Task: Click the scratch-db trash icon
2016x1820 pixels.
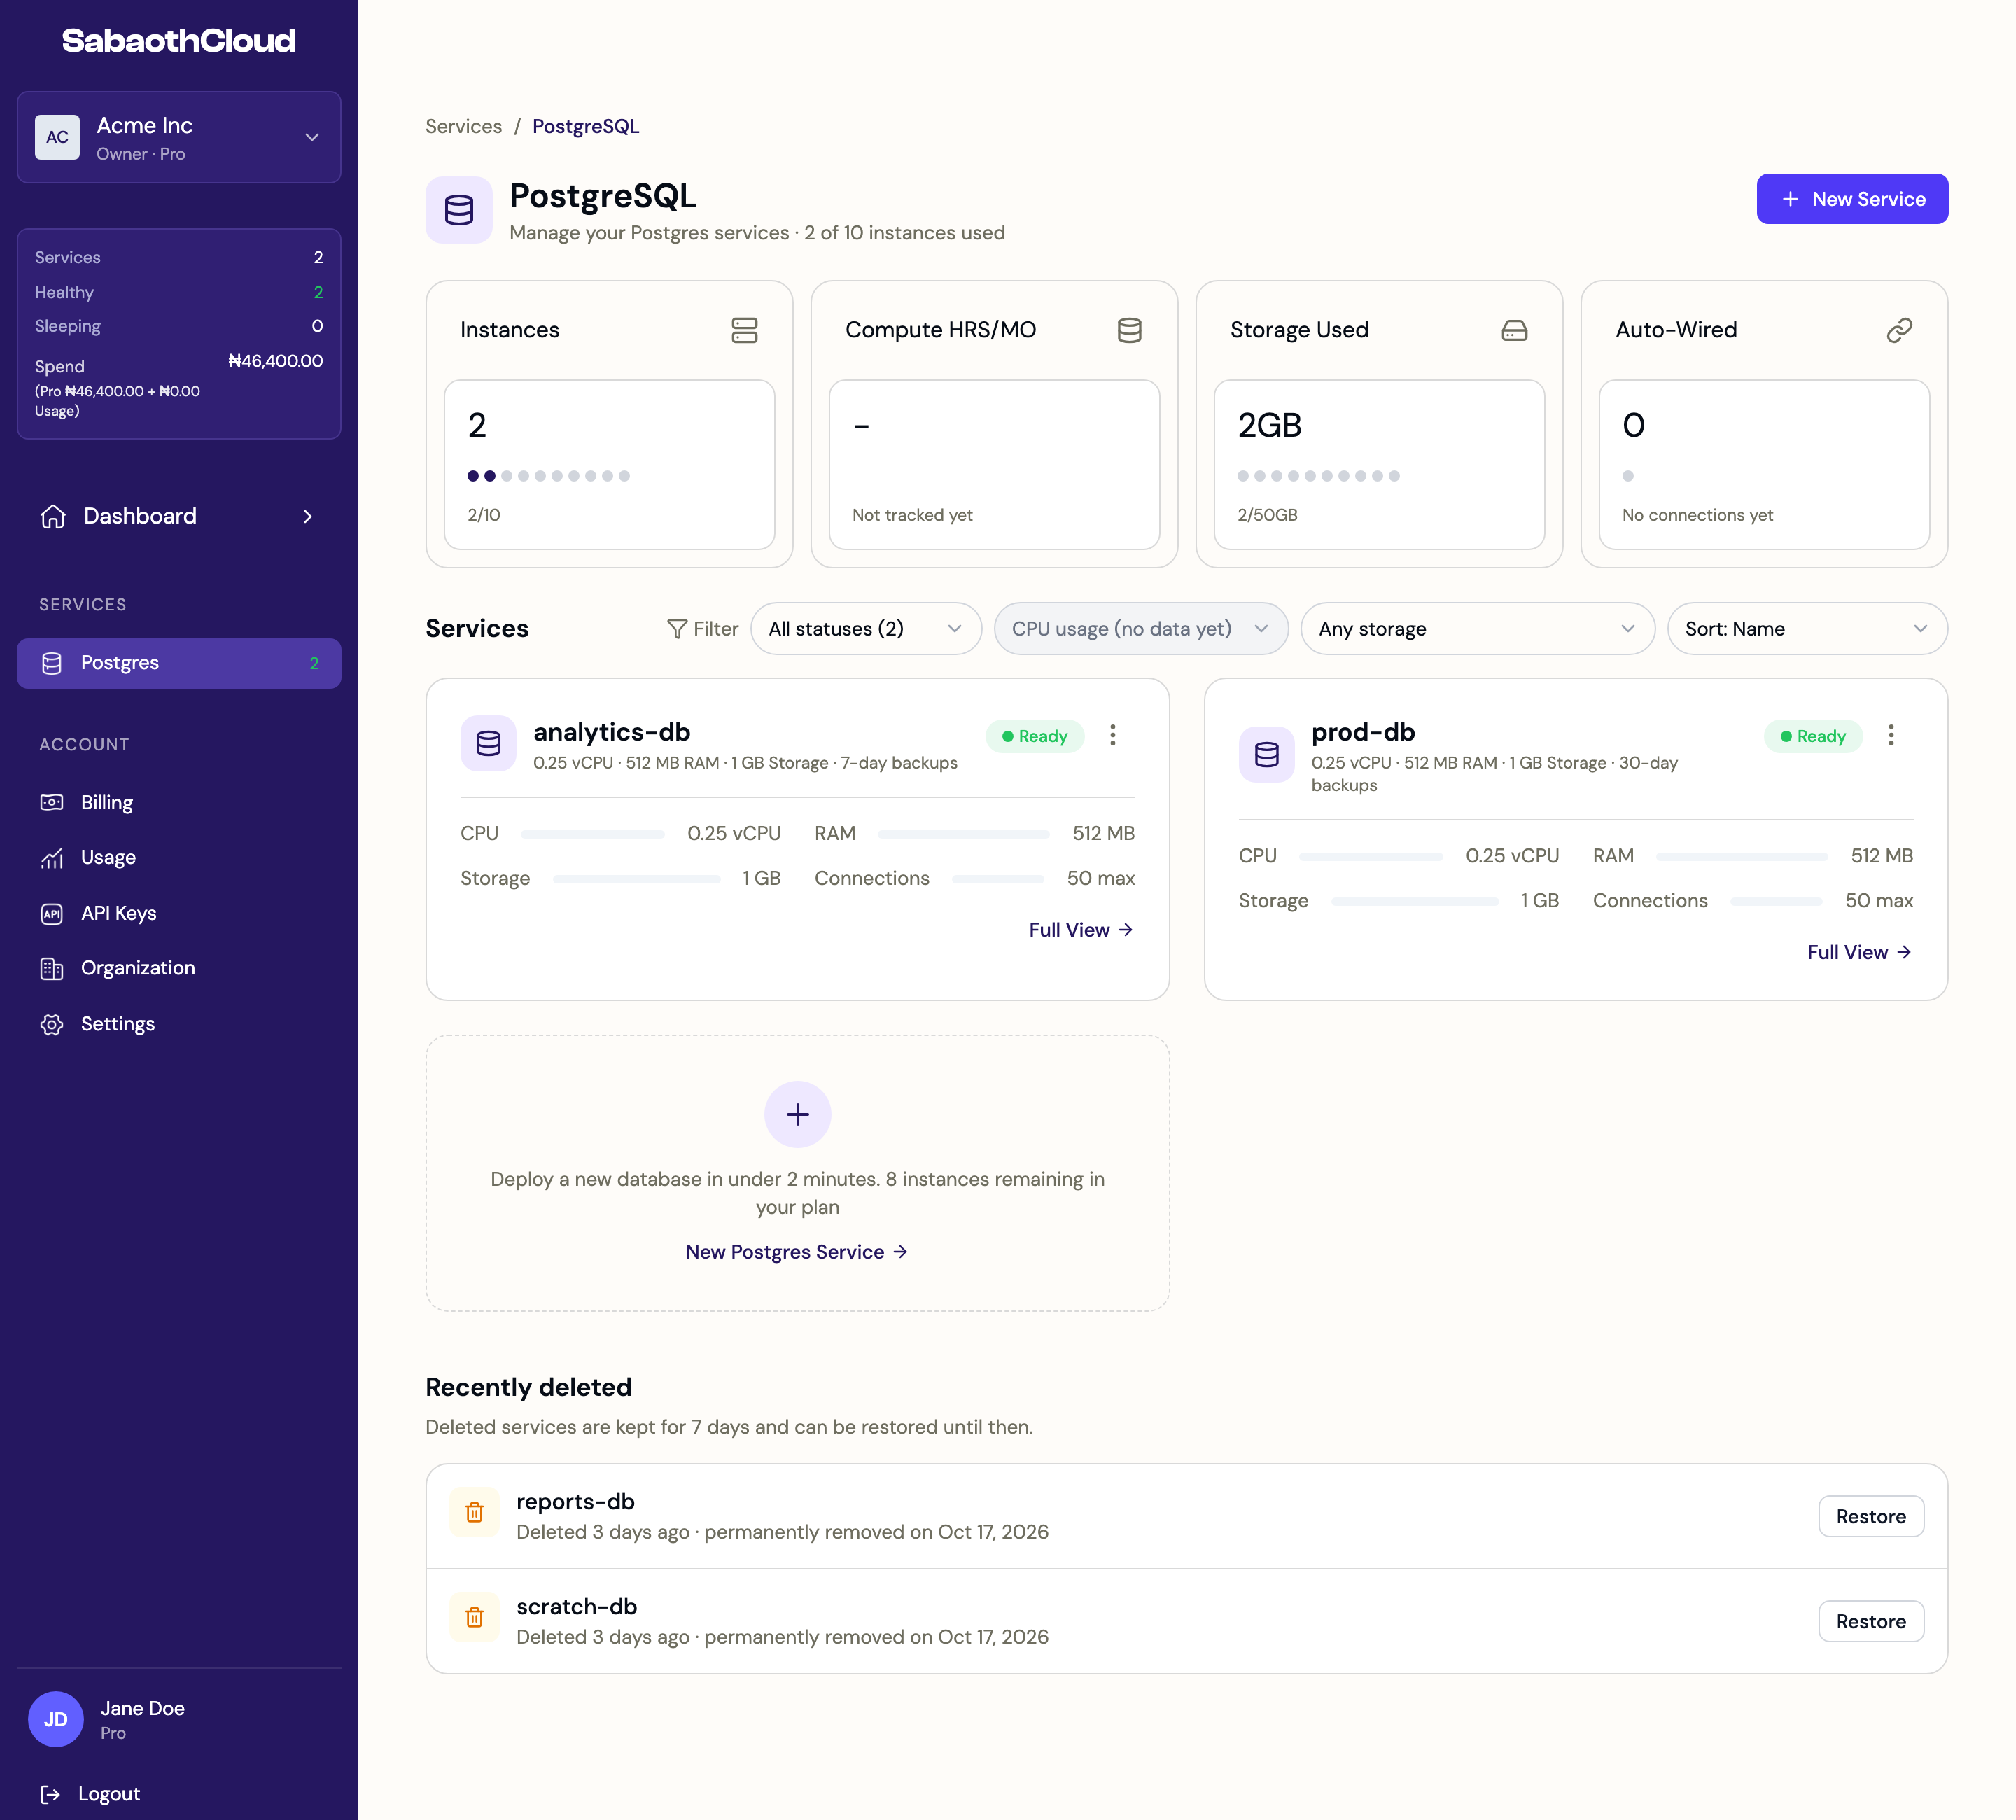Action: [x=474, y=1617]
